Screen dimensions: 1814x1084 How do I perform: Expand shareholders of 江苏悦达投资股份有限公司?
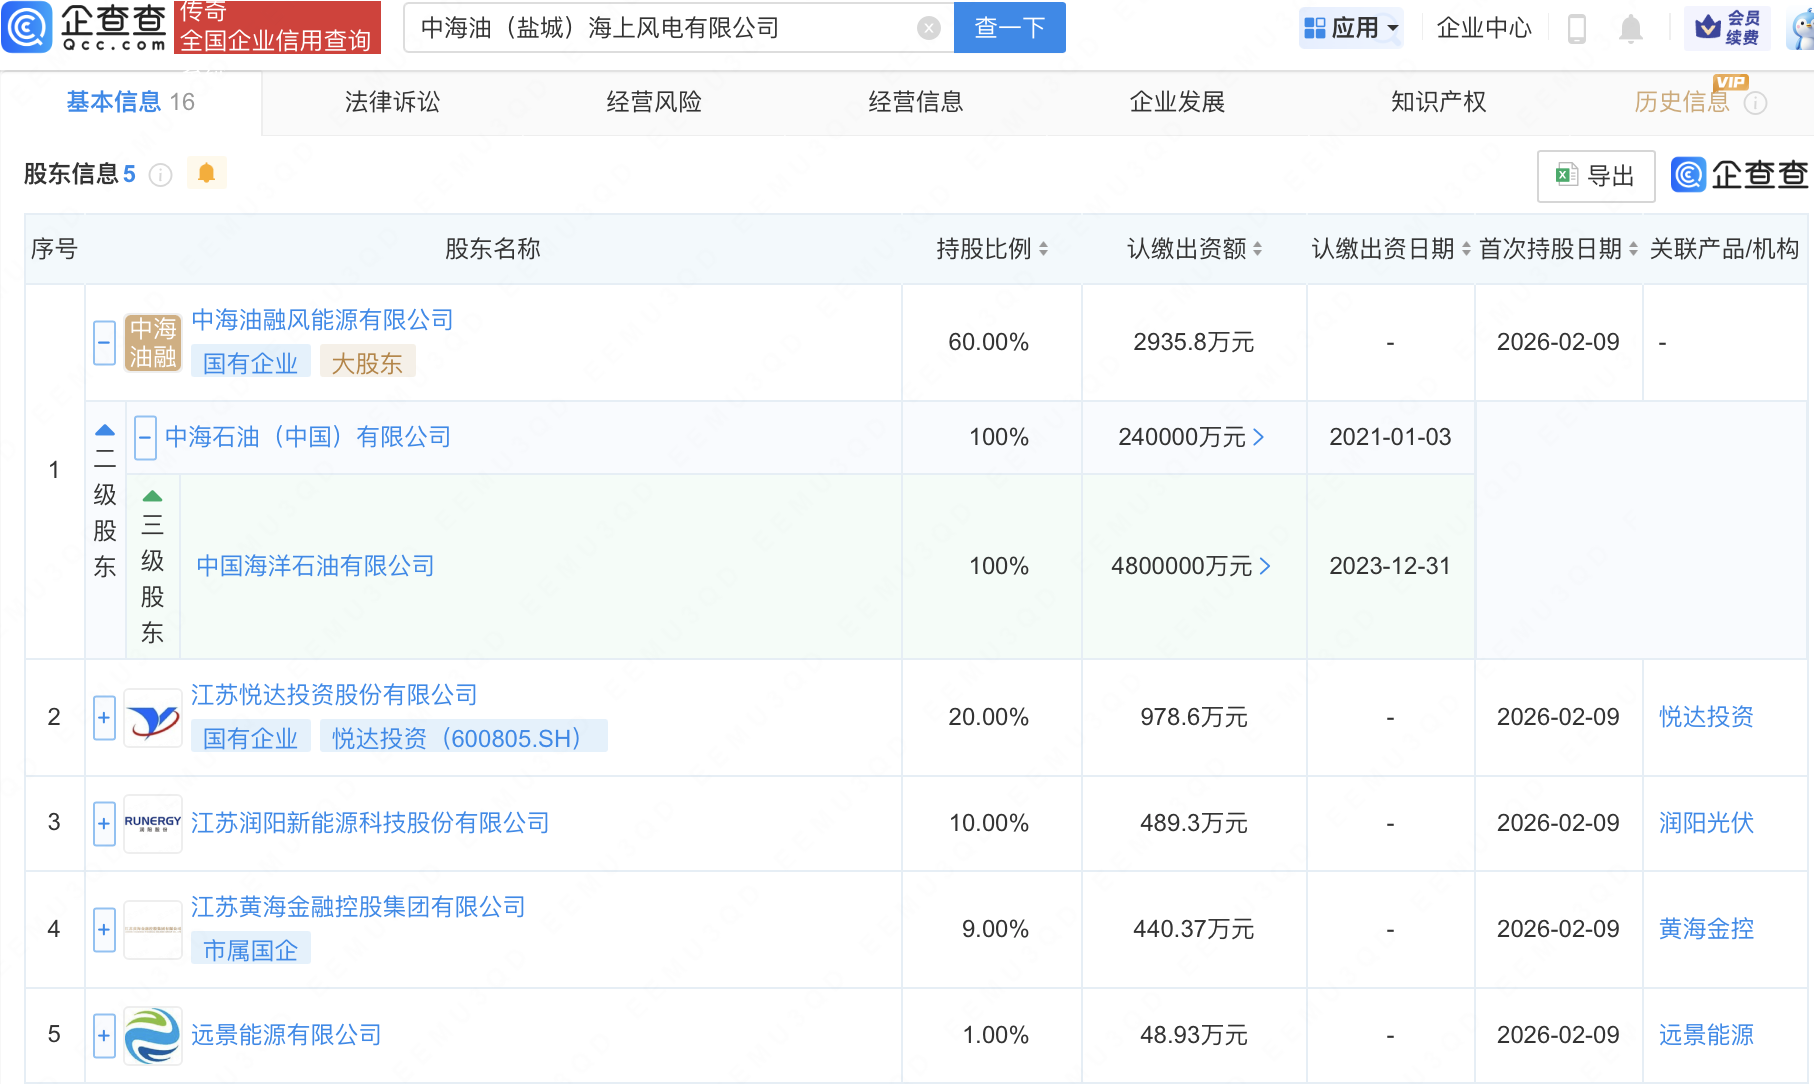pos(104,718)
